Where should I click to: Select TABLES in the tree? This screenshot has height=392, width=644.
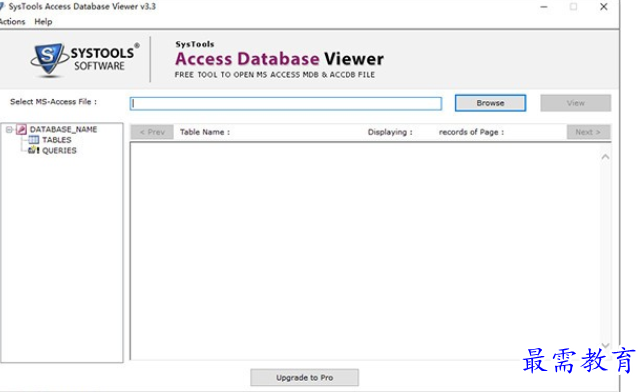coord(56,140)
